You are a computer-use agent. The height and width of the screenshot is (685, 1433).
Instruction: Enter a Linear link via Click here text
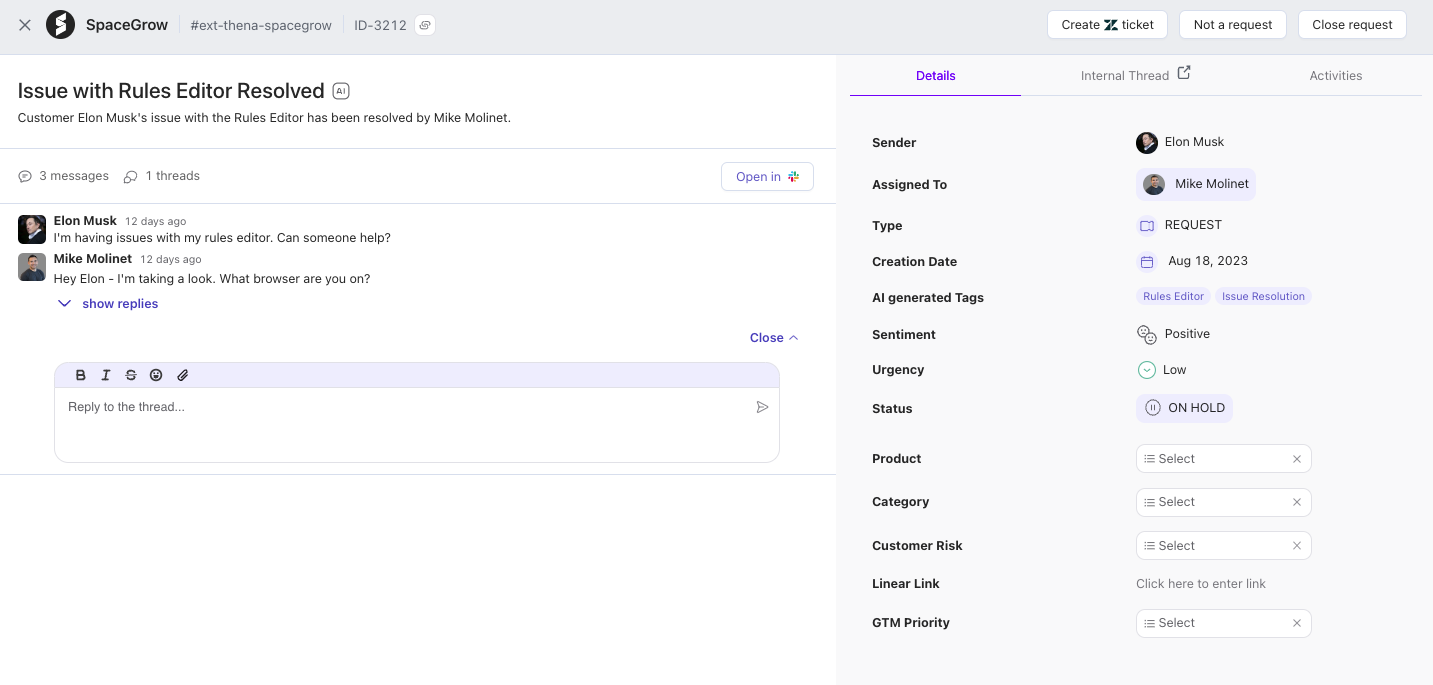[1201, 584]
